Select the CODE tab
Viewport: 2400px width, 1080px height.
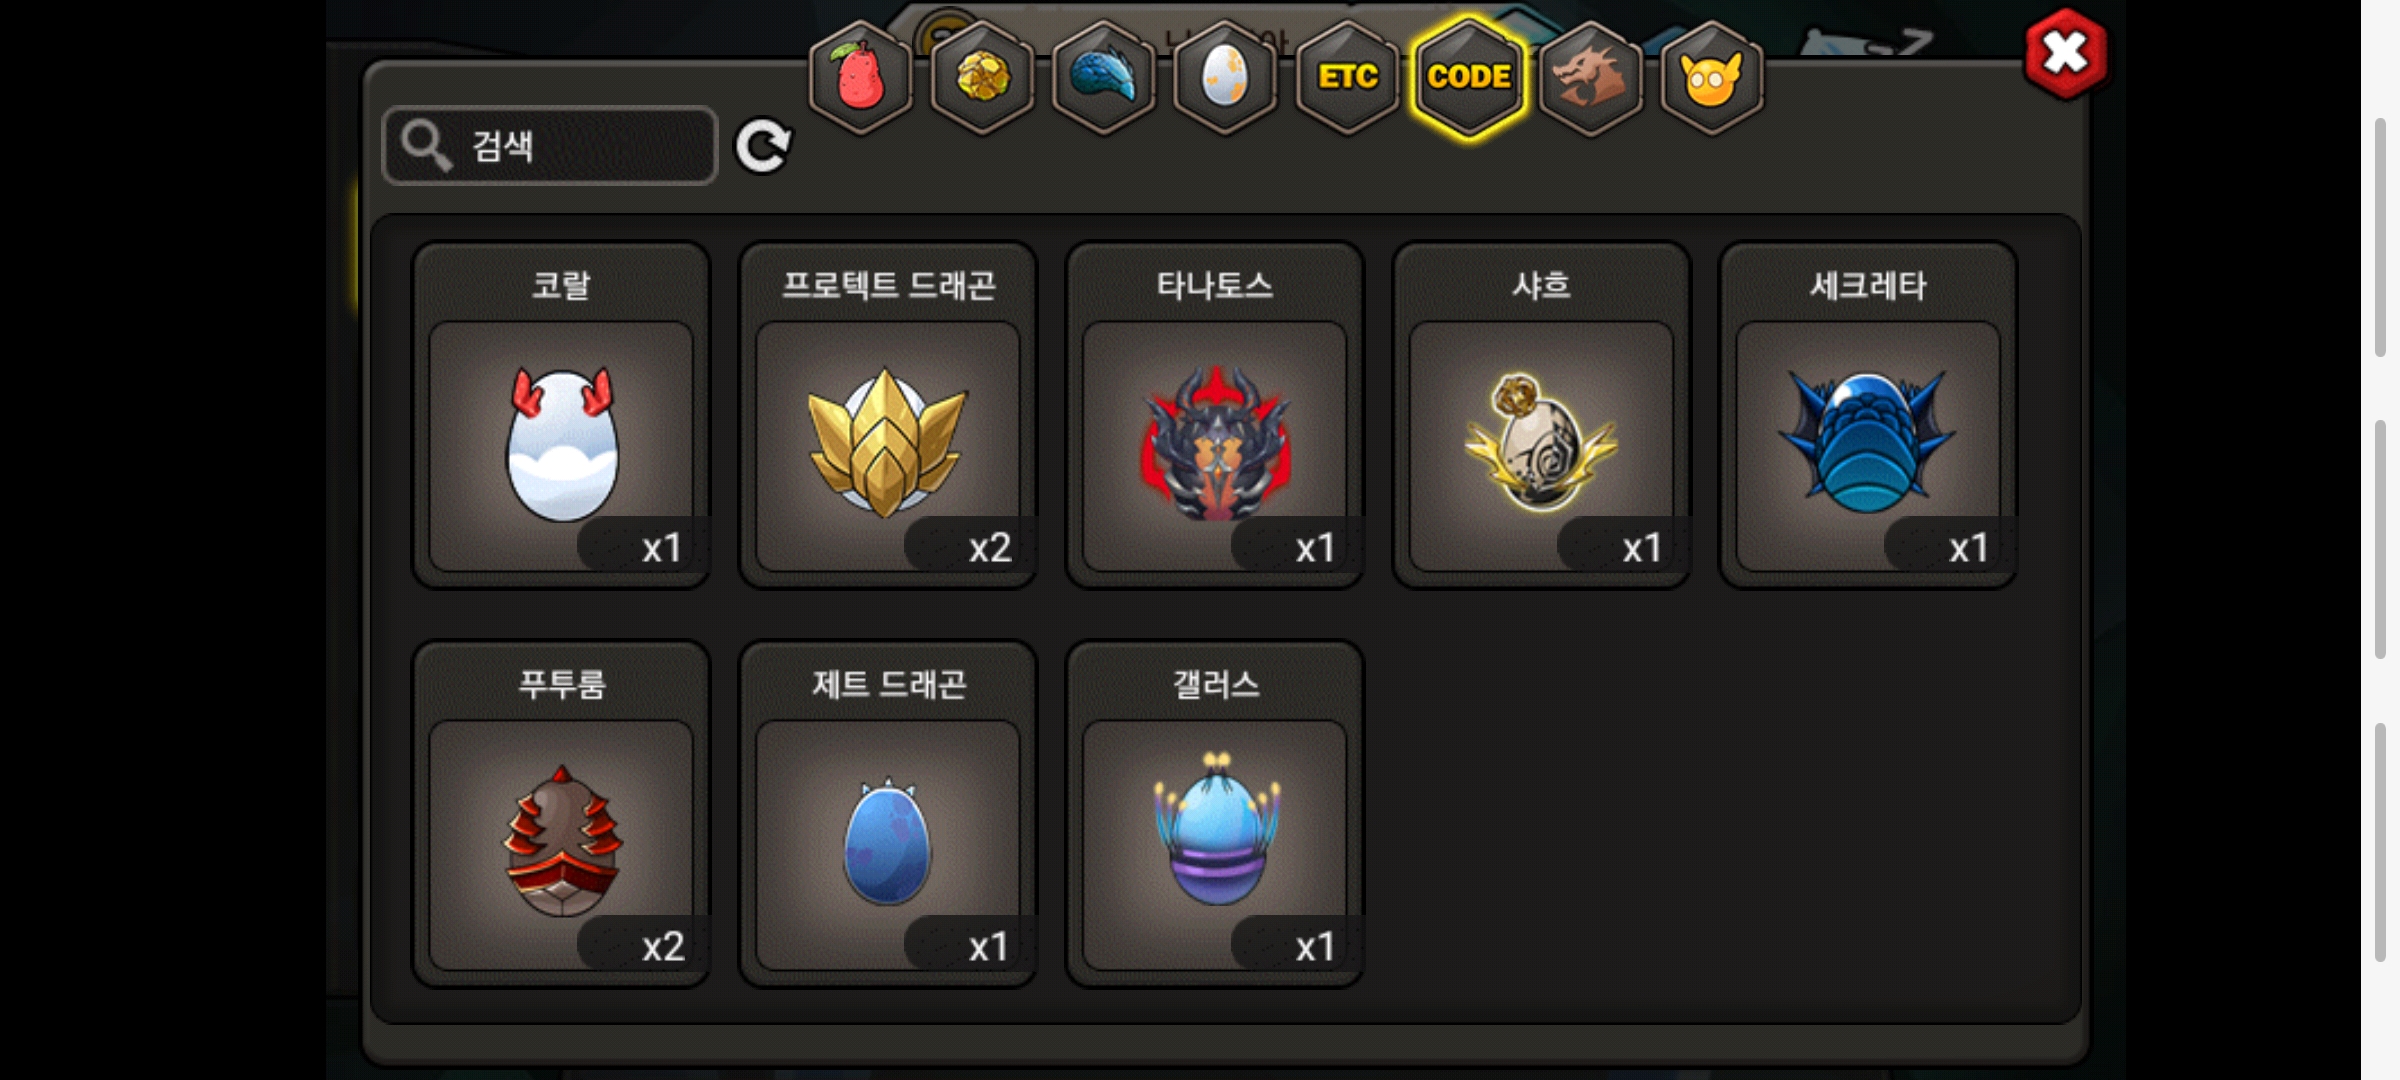click(x=1469, y=78)
